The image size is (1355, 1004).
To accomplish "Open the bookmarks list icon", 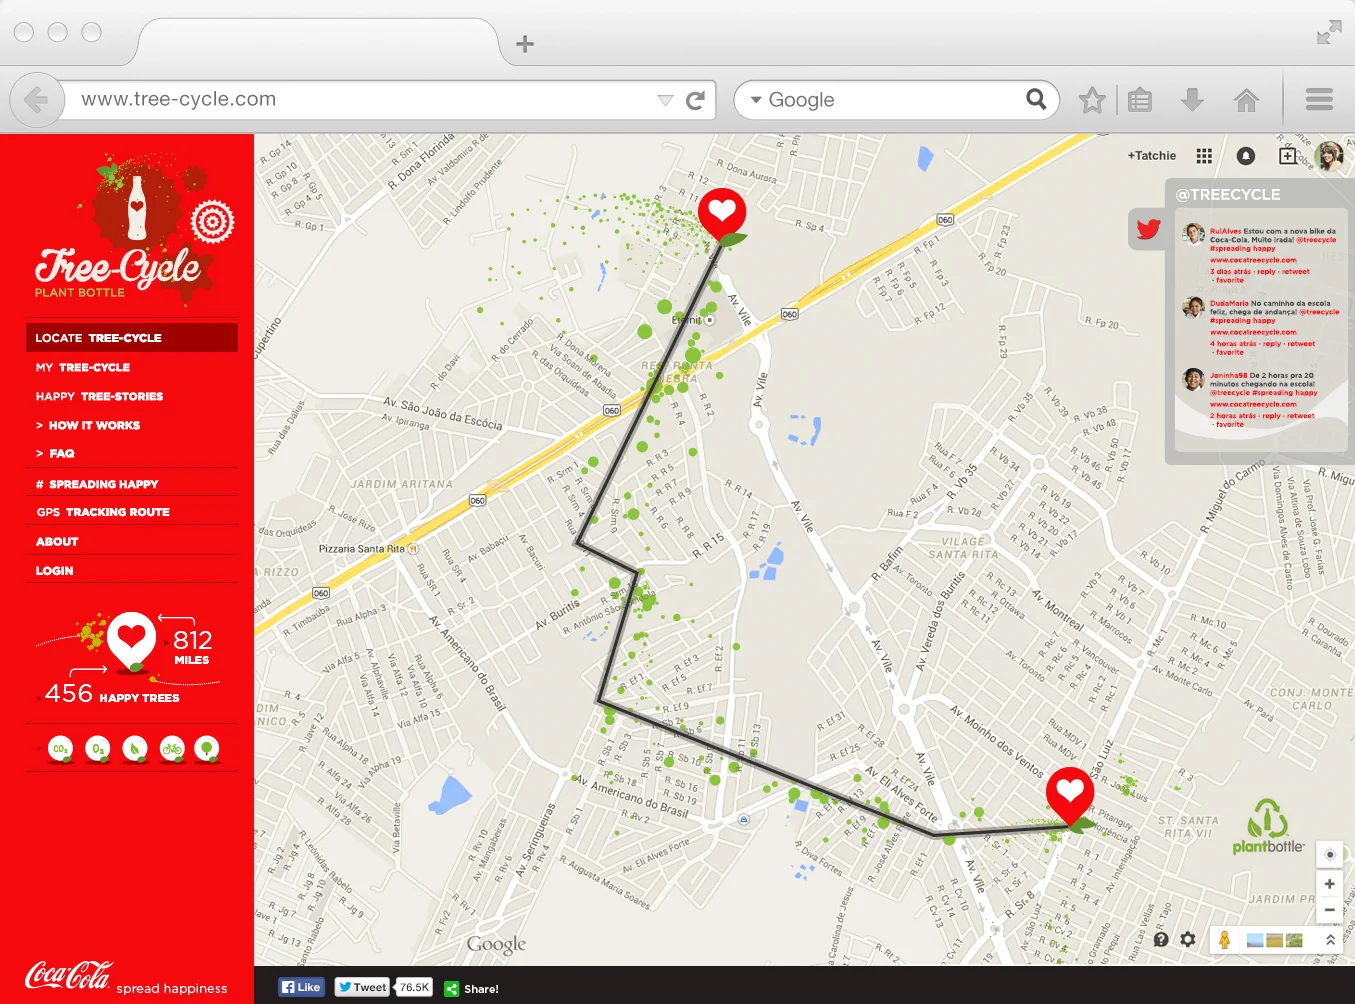I will point(1140,100).
